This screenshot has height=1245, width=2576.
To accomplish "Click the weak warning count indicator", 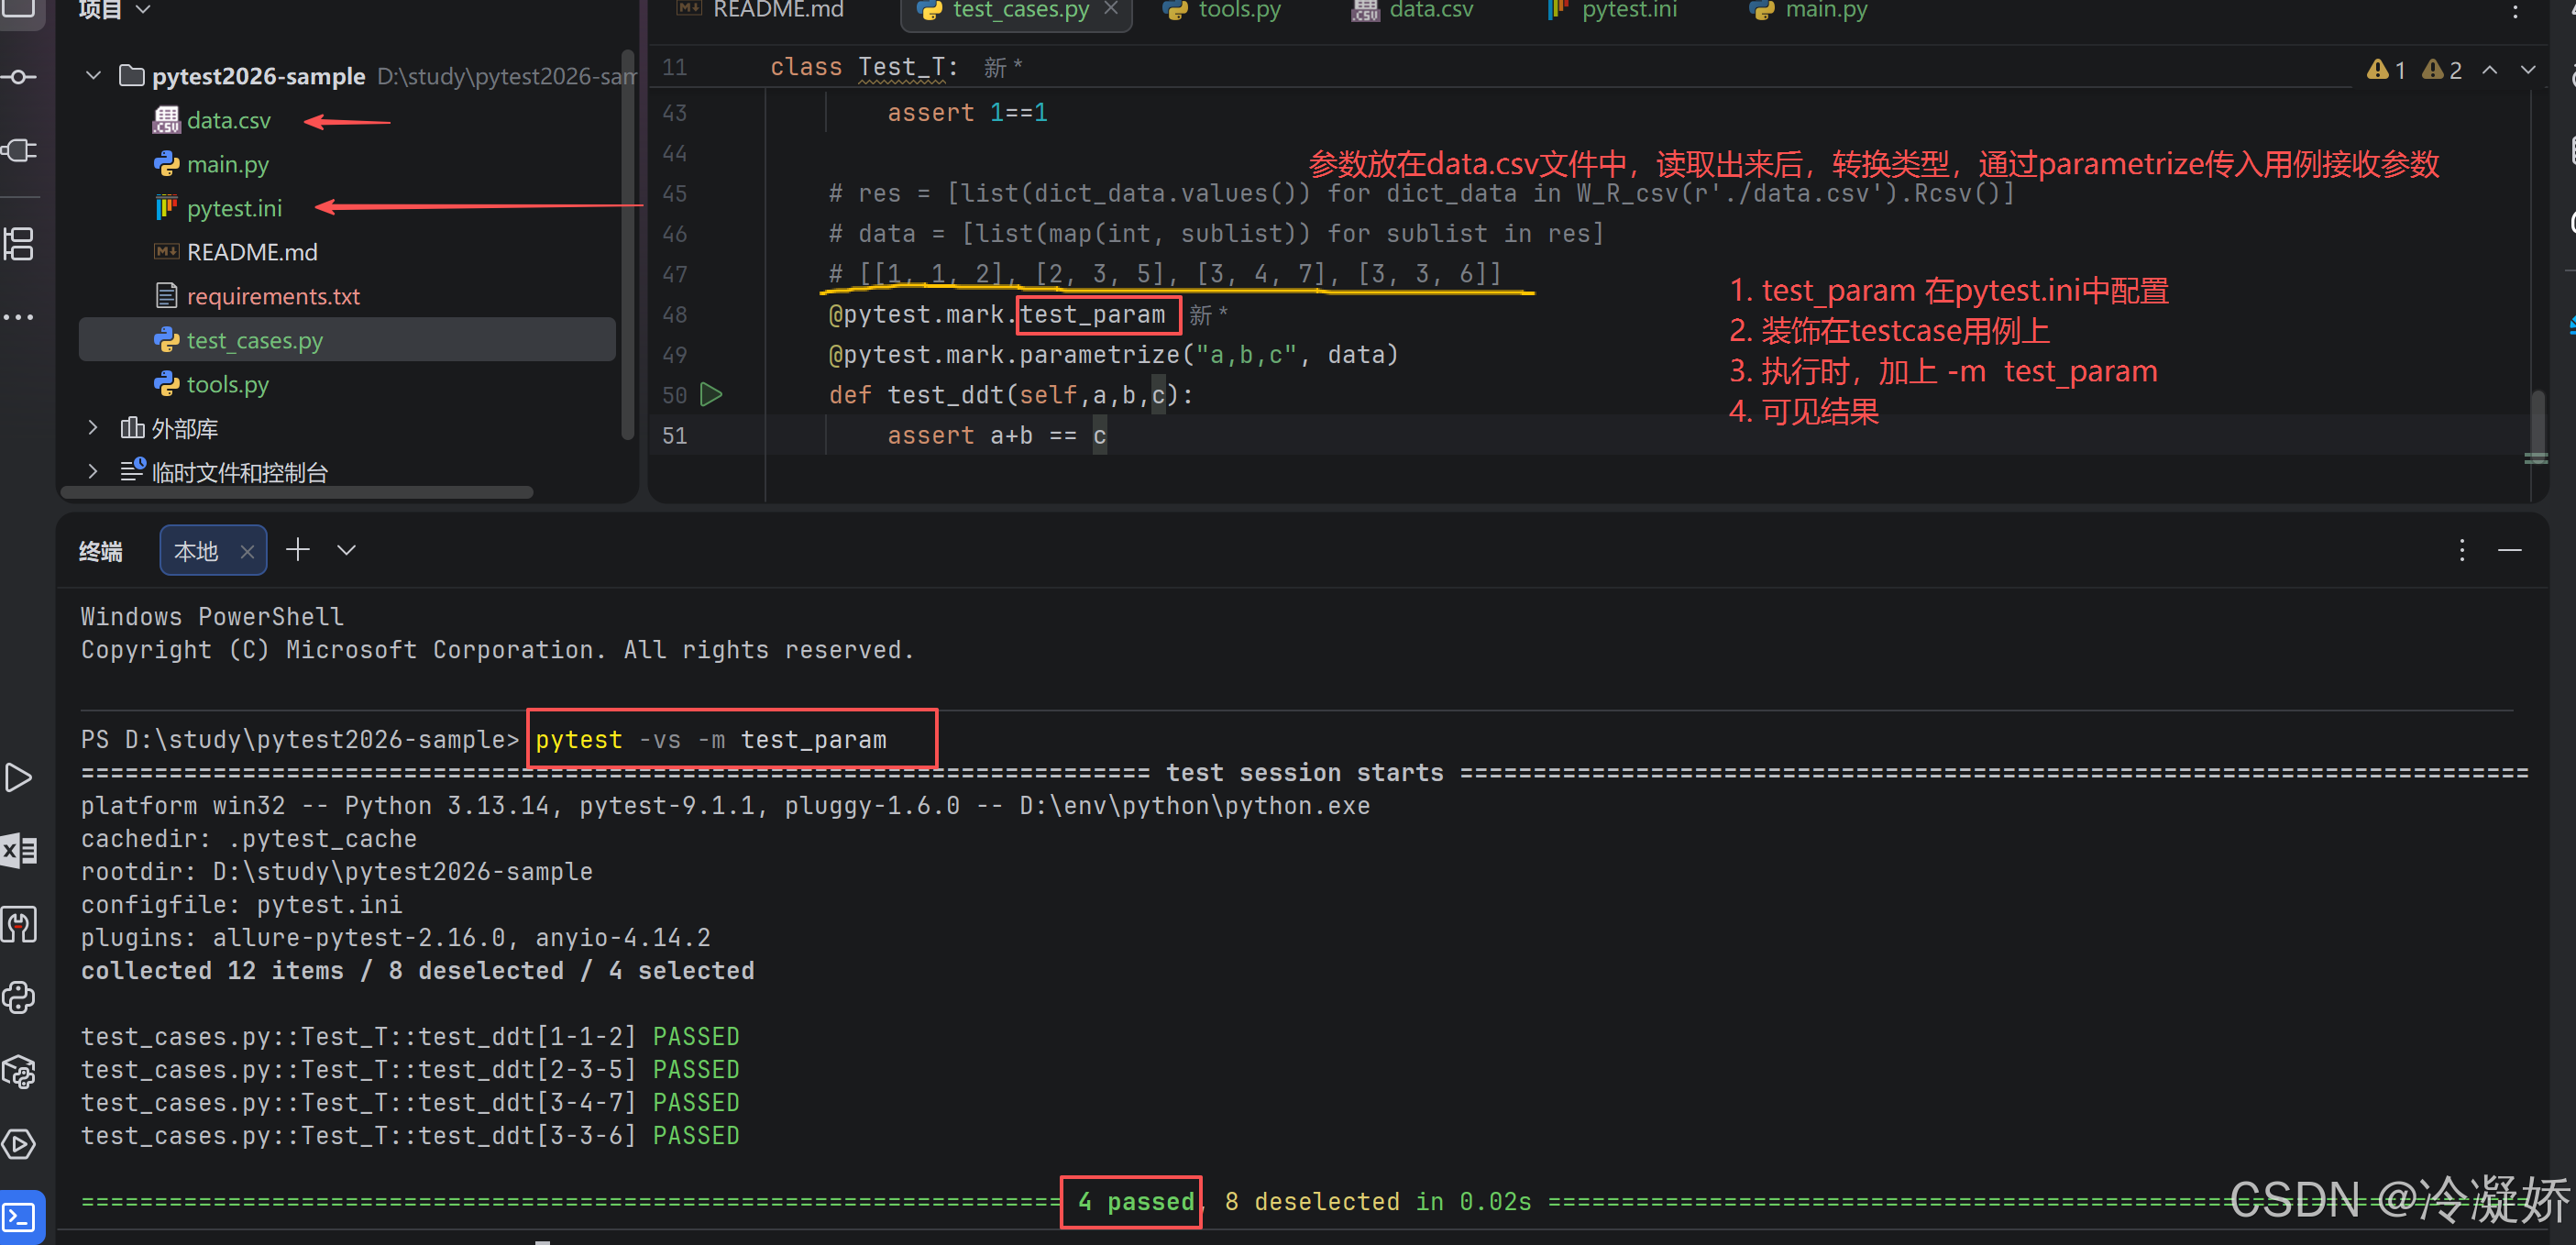I will (2441, 70).
